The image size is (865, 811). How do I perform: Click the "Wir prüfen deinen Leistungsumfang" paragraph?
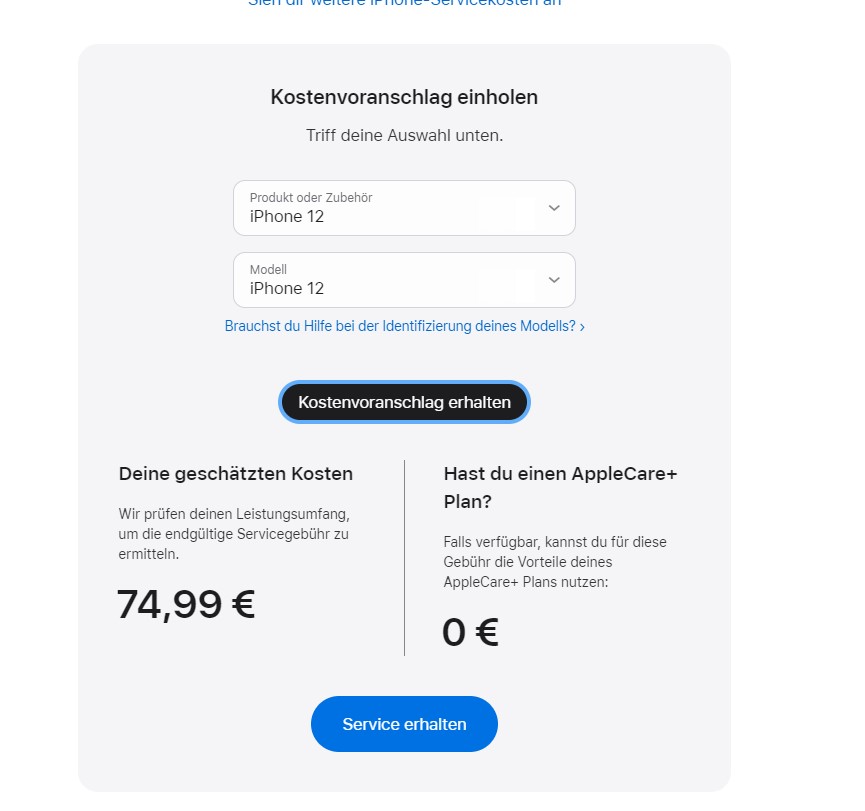point(234,533)
